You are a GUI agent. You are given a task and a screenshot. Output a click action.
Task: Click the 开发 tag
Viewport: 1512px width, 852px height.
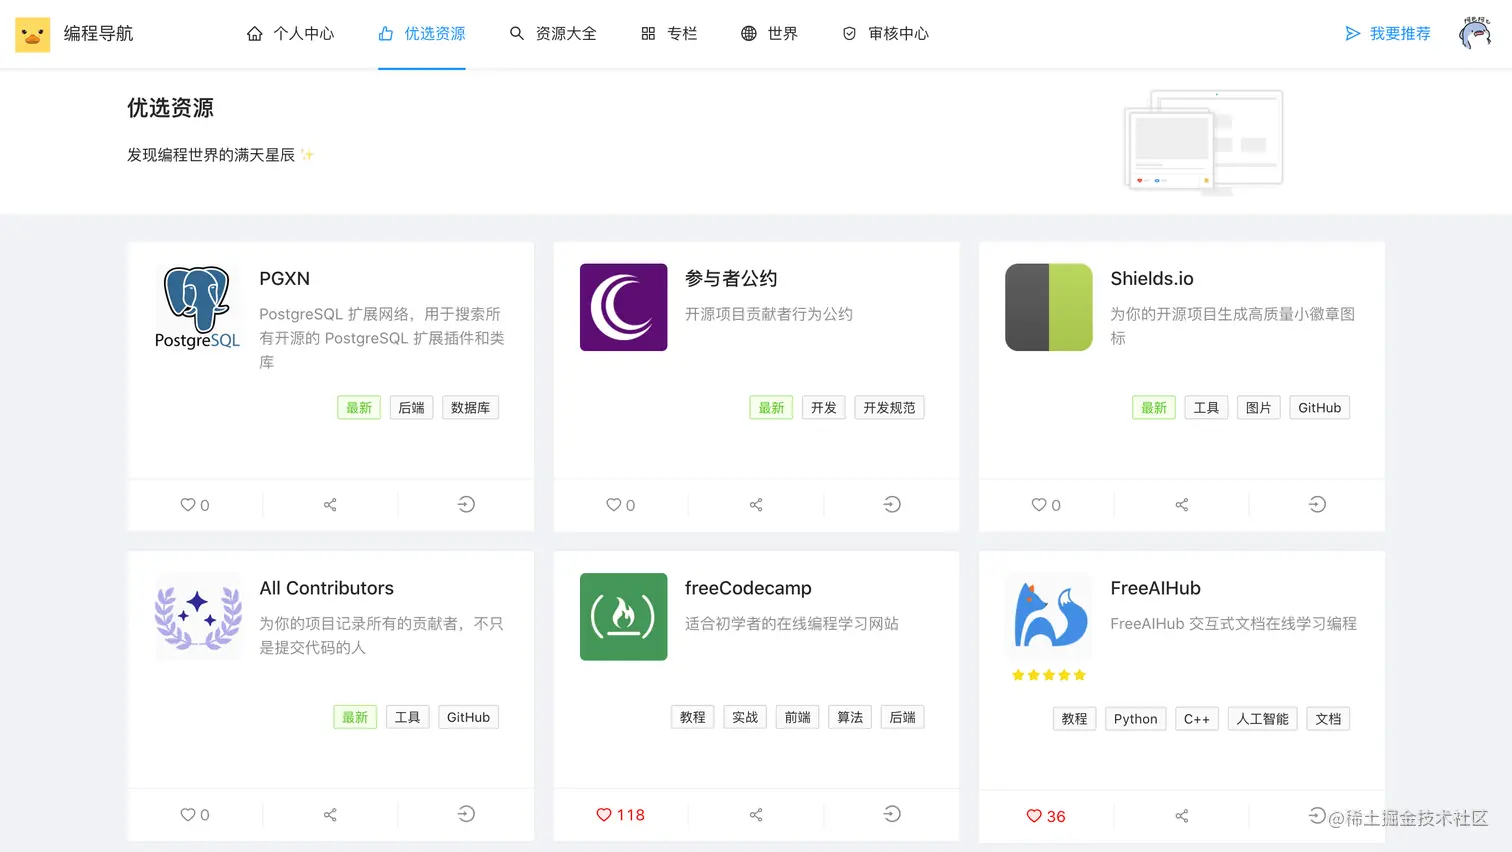click(x=824, y=408)
